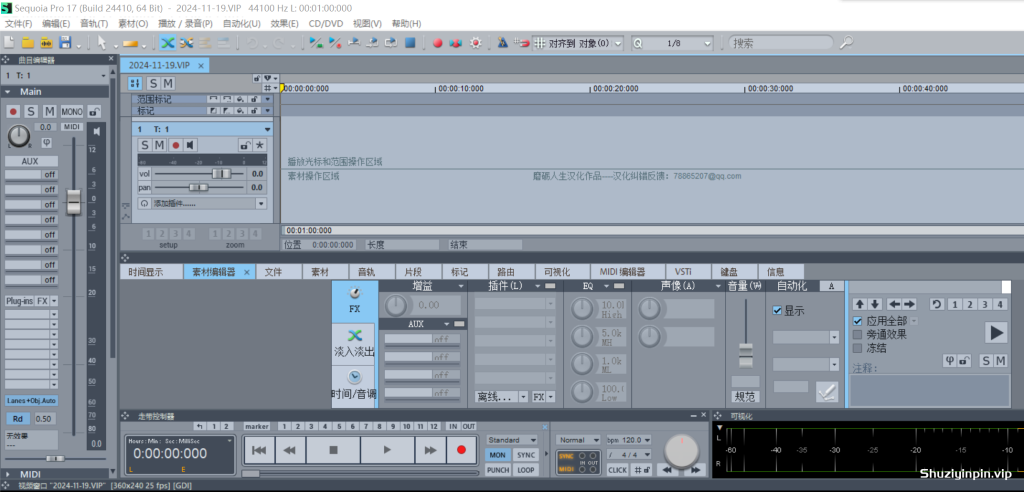
Task: Toggle MONO on the Main channel
Action: 72,112
